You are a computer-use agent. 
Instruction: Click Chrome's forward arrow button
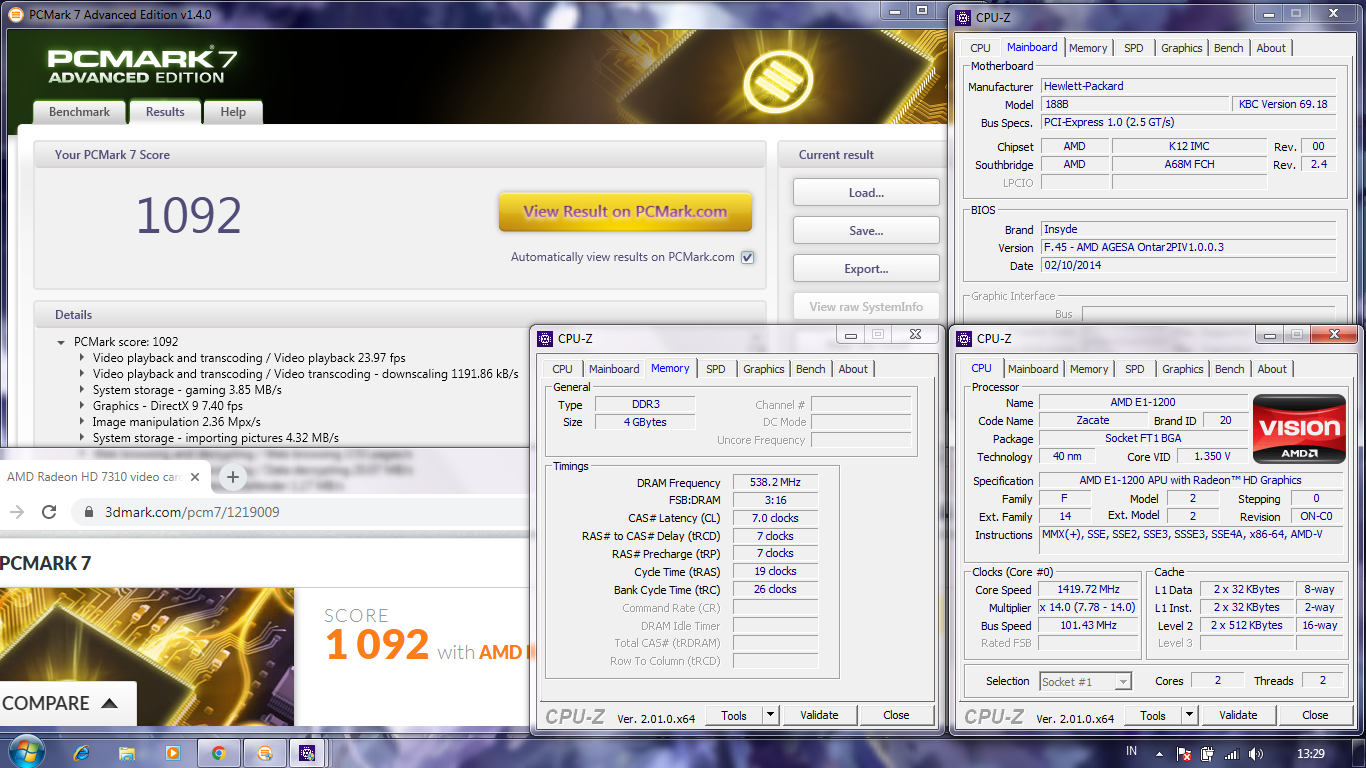16,512
